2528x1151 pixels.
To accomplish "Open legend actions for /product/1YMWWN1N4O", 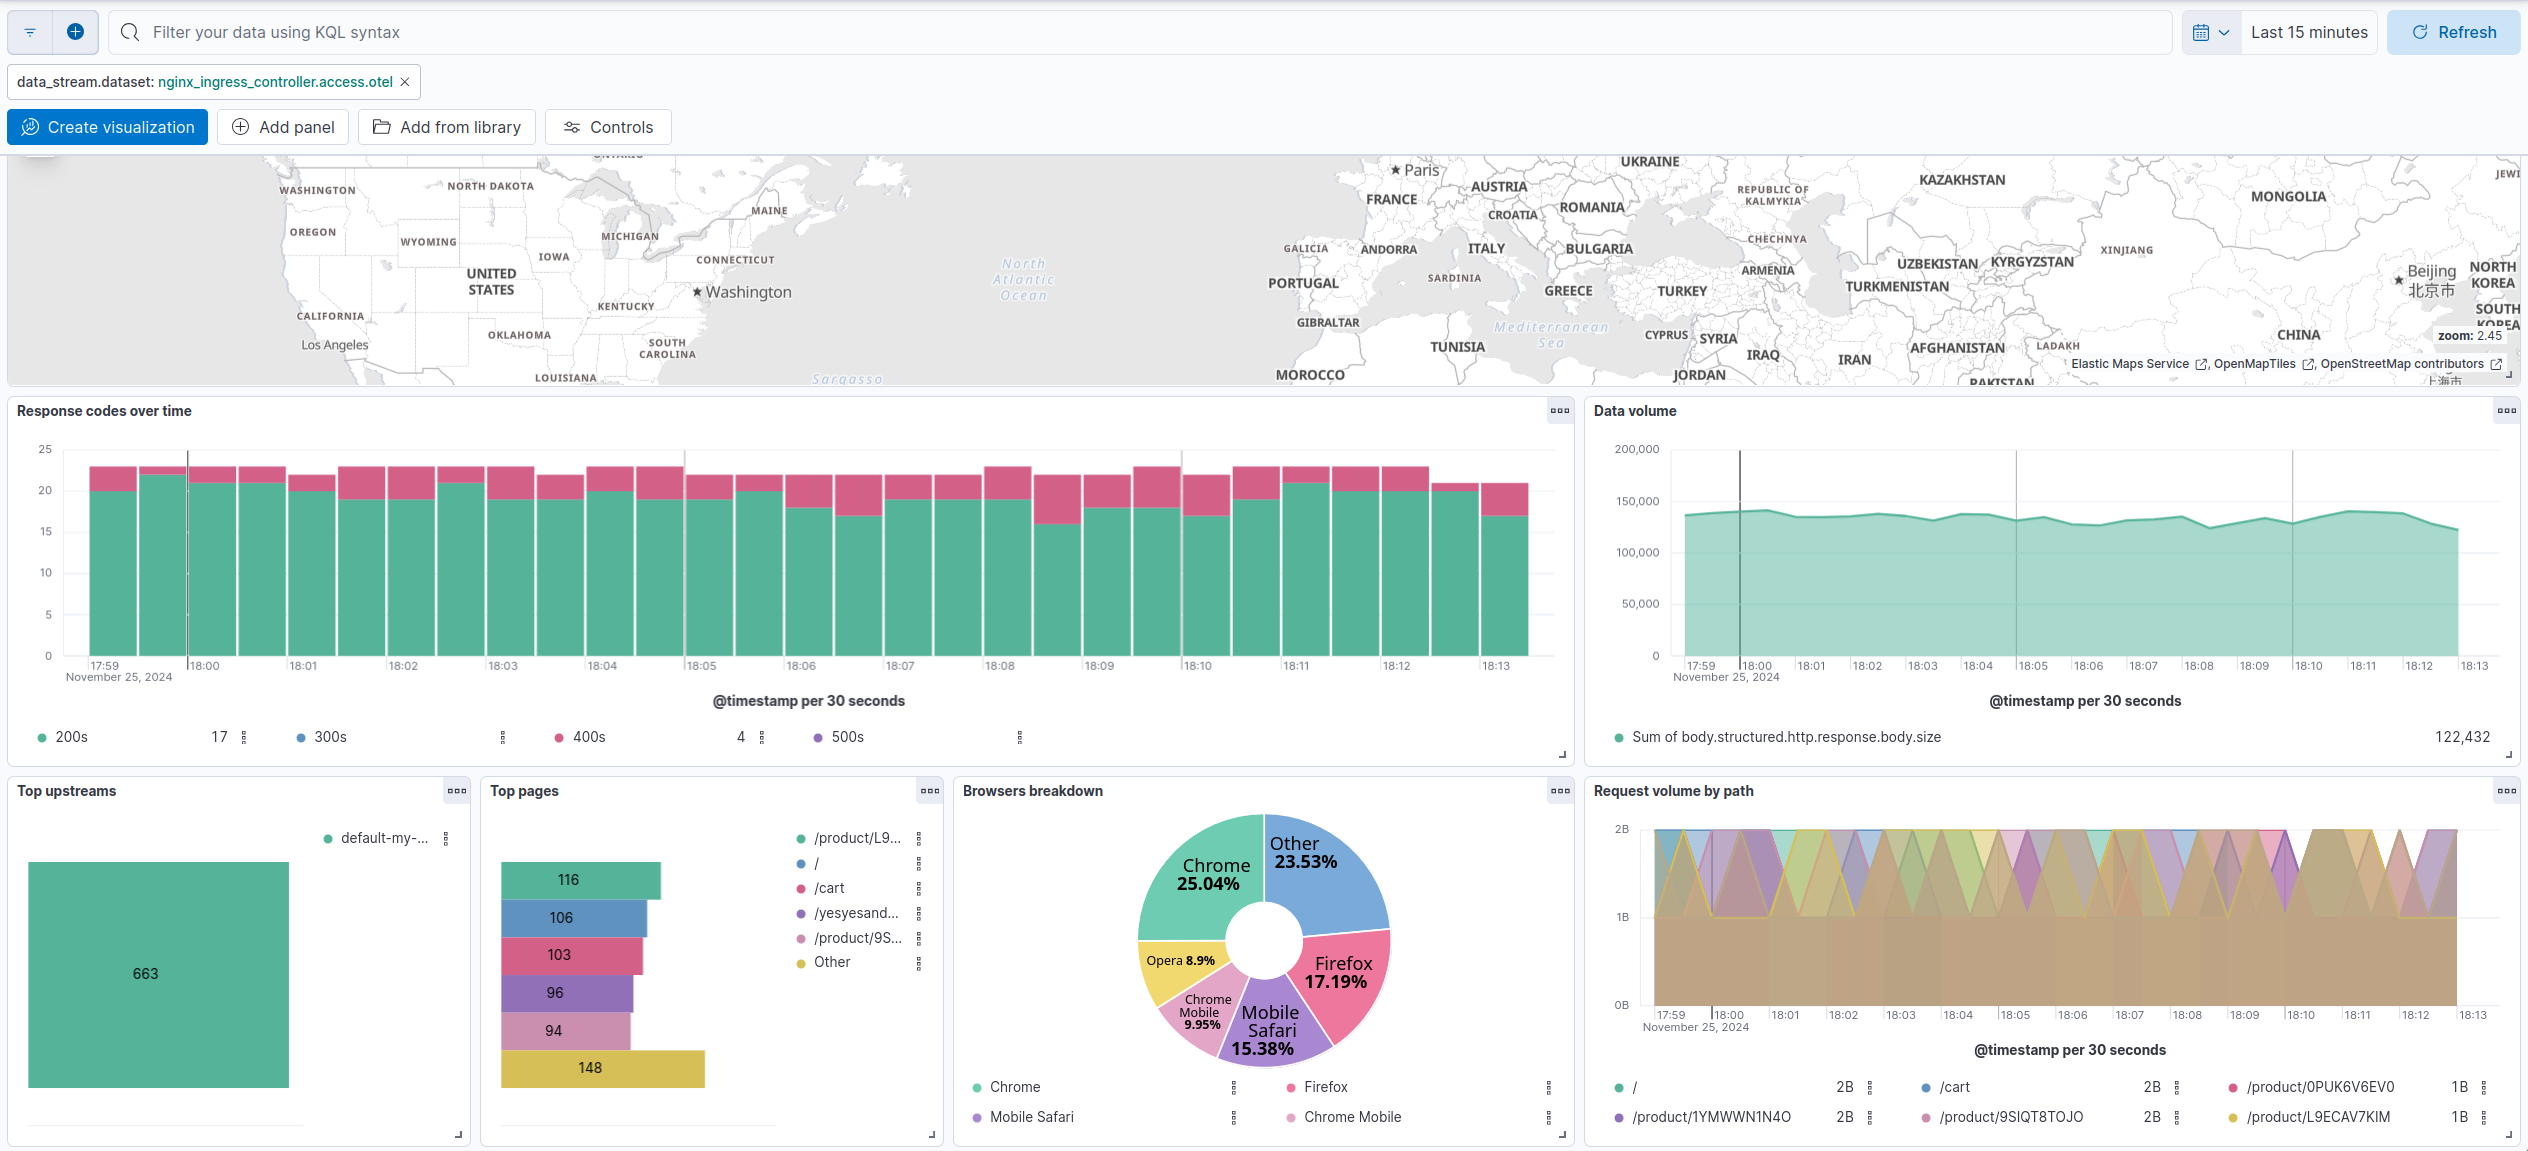I will (1870, 1117).
